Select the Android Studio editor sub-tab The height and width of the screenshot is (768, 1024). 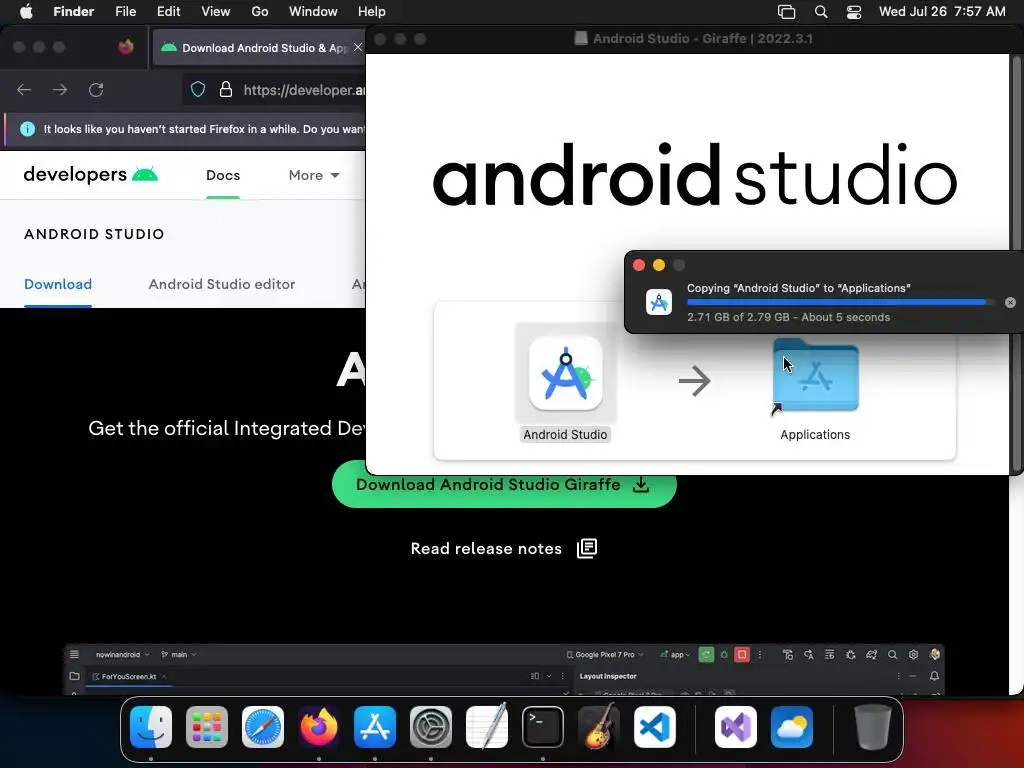tap(222, 284)
